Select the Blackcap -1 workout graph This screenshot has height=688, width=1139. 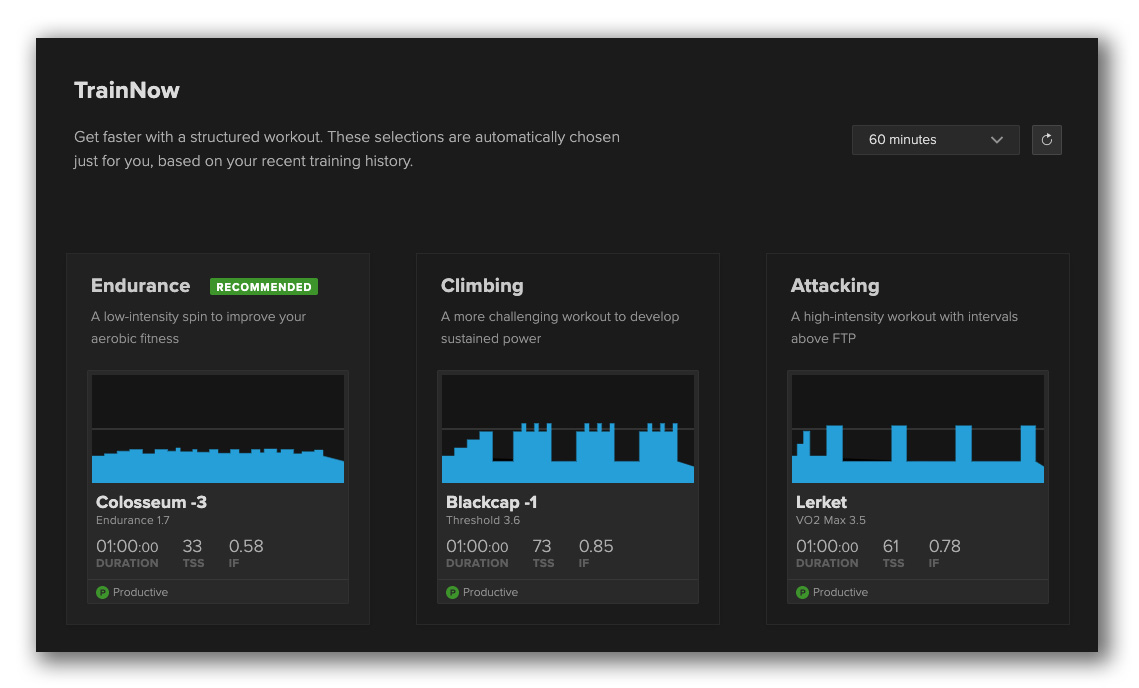point(568,429)
